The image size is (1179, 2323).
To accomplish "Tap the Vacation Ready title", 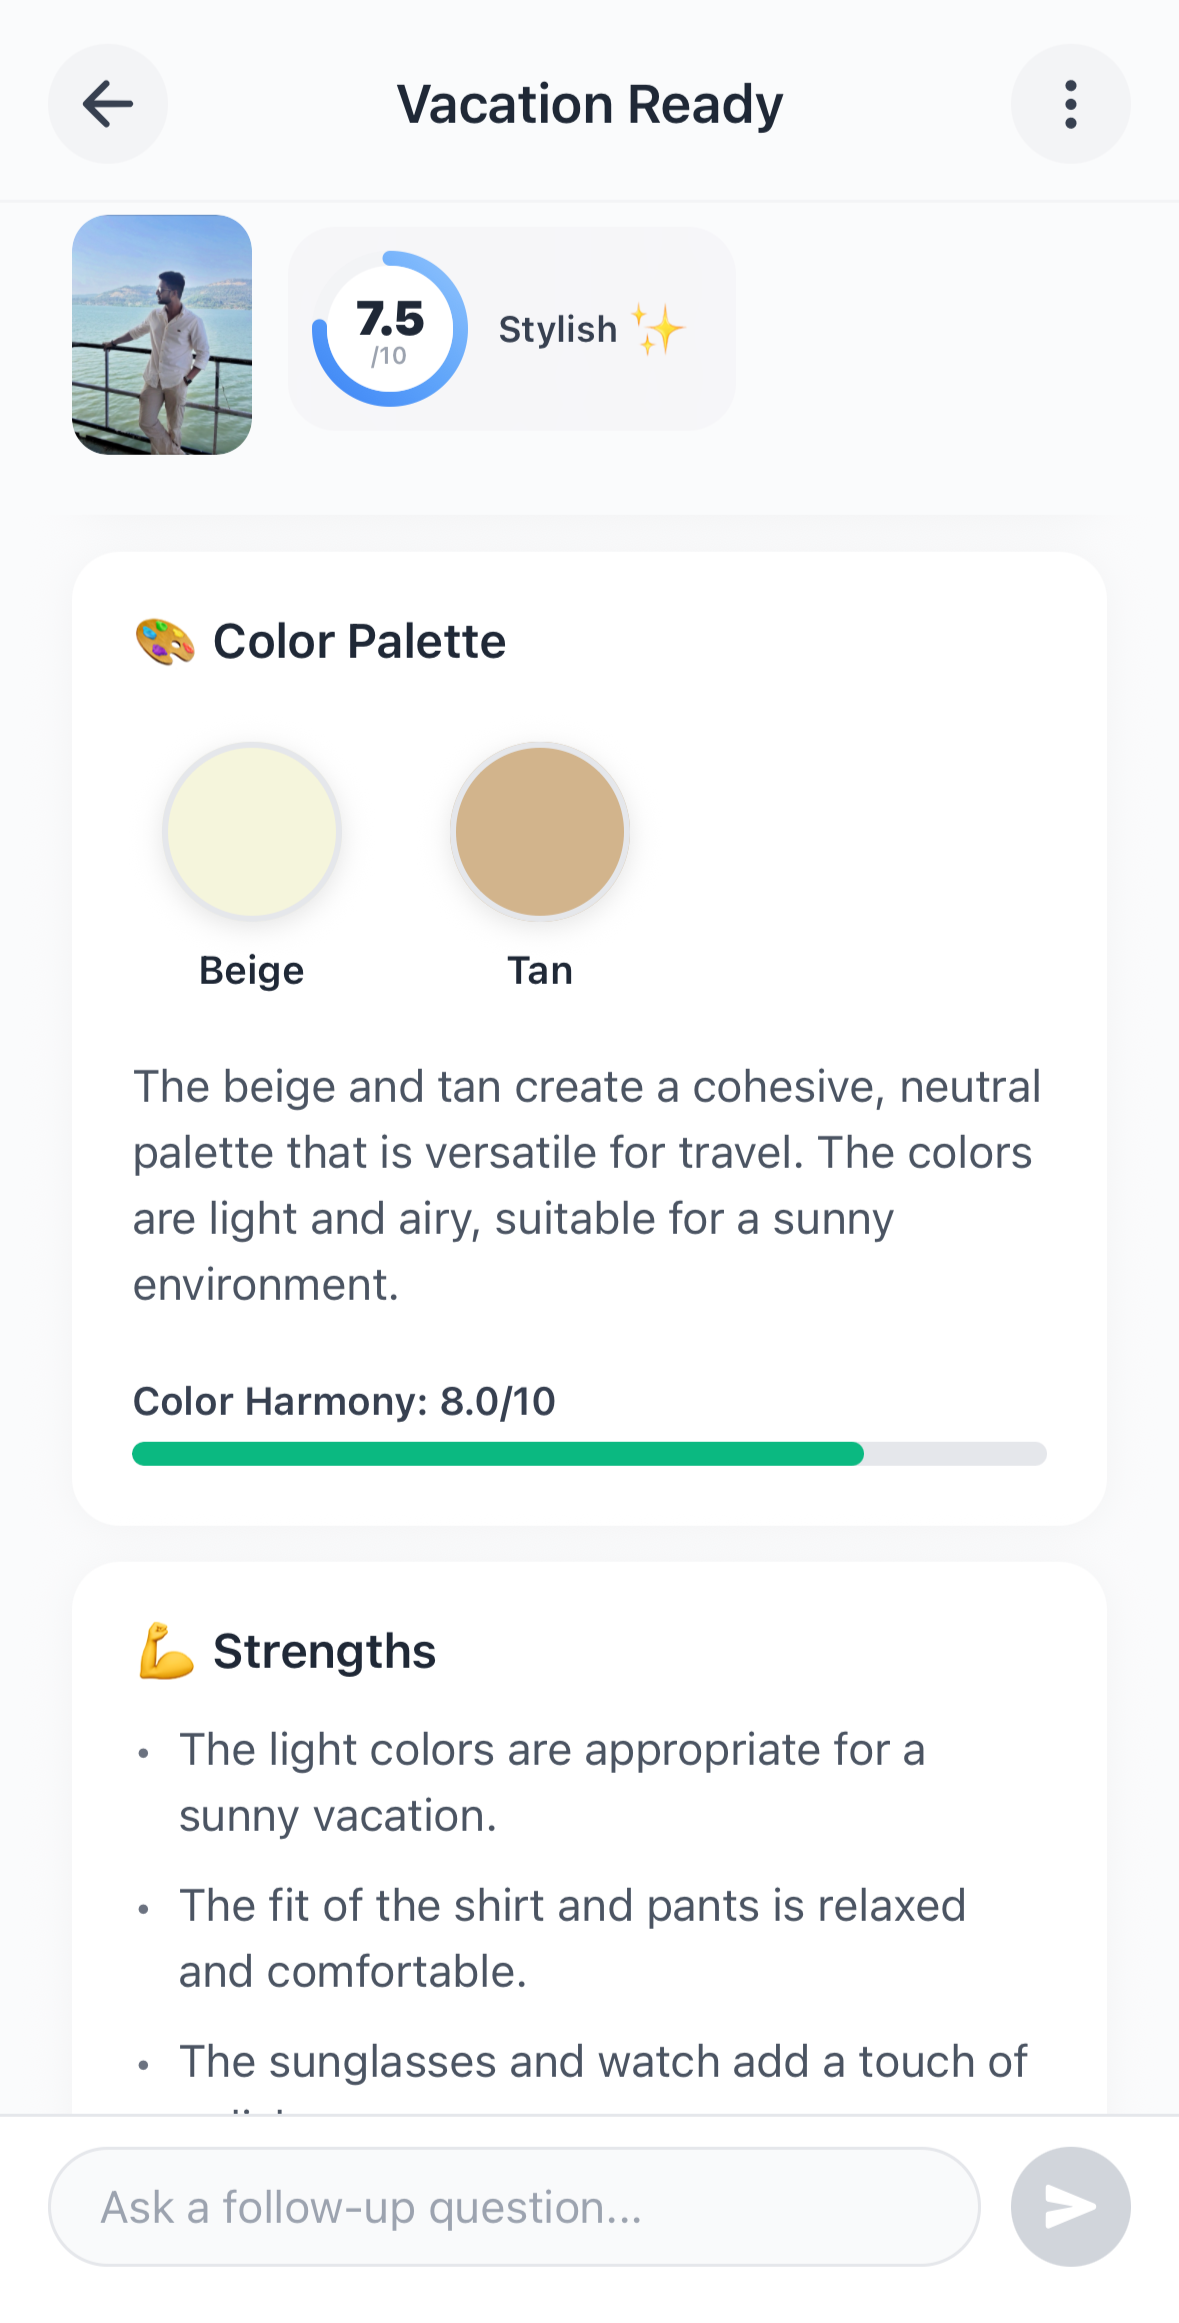I will pyautogui.click(x=589, y=103).
